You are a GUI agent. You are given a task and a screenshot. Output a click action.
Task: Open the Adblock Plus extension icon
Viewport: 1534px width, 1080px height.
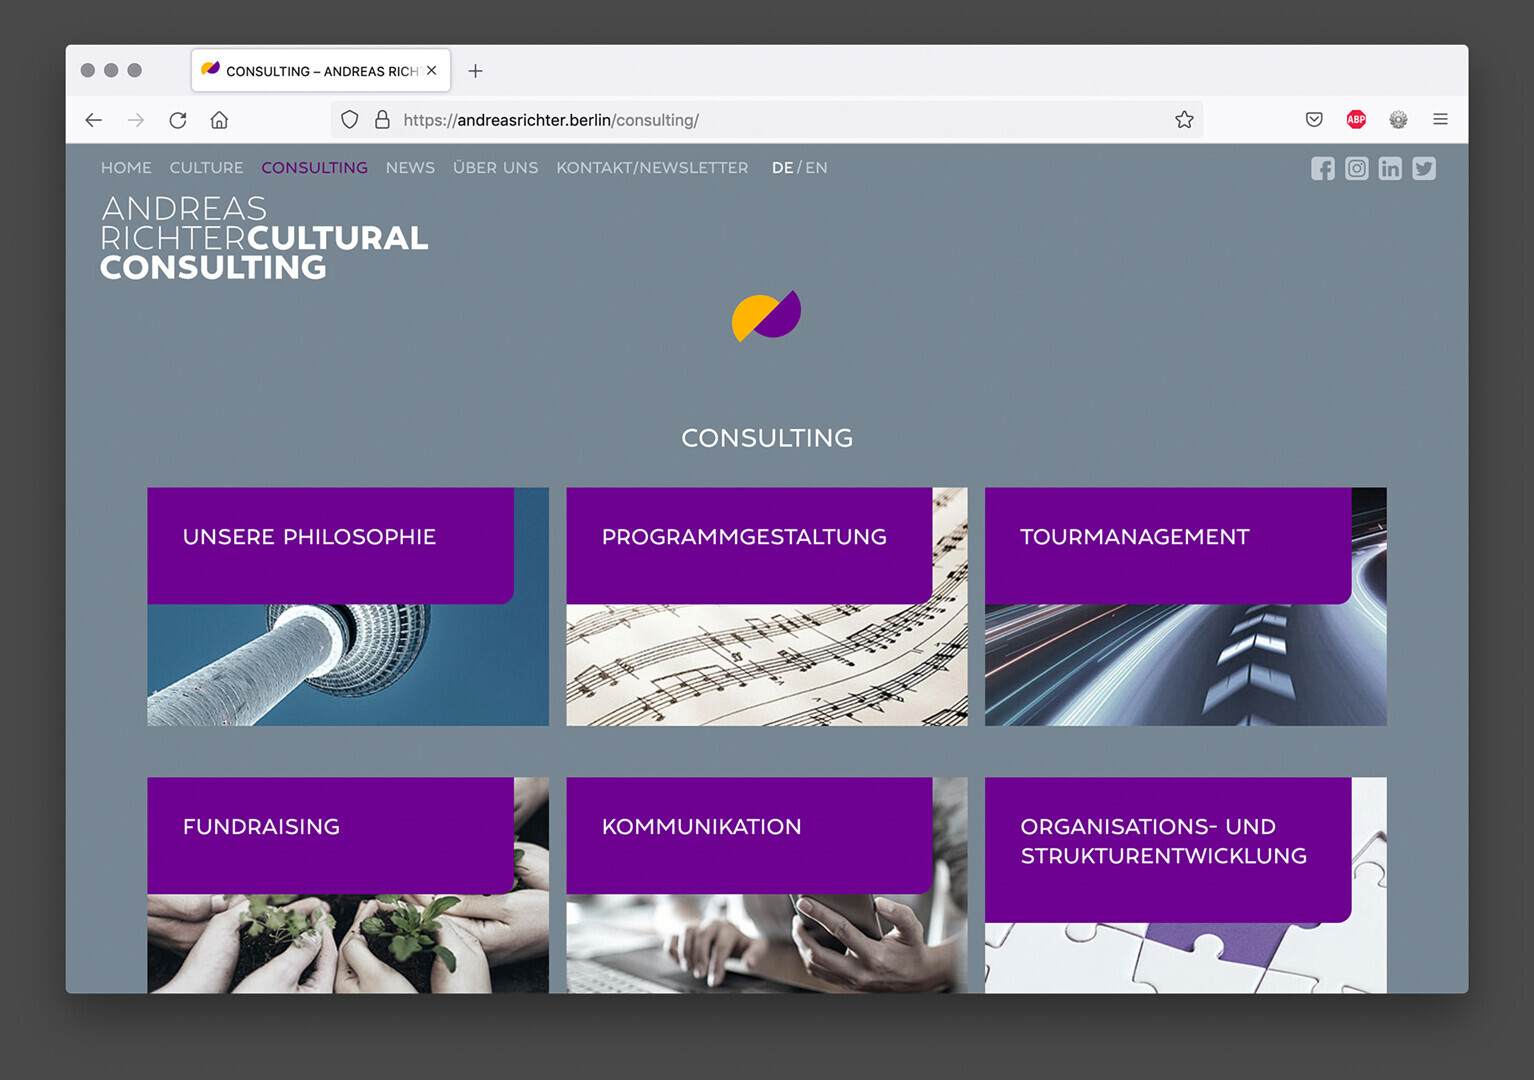click(x=1356, y=120)
